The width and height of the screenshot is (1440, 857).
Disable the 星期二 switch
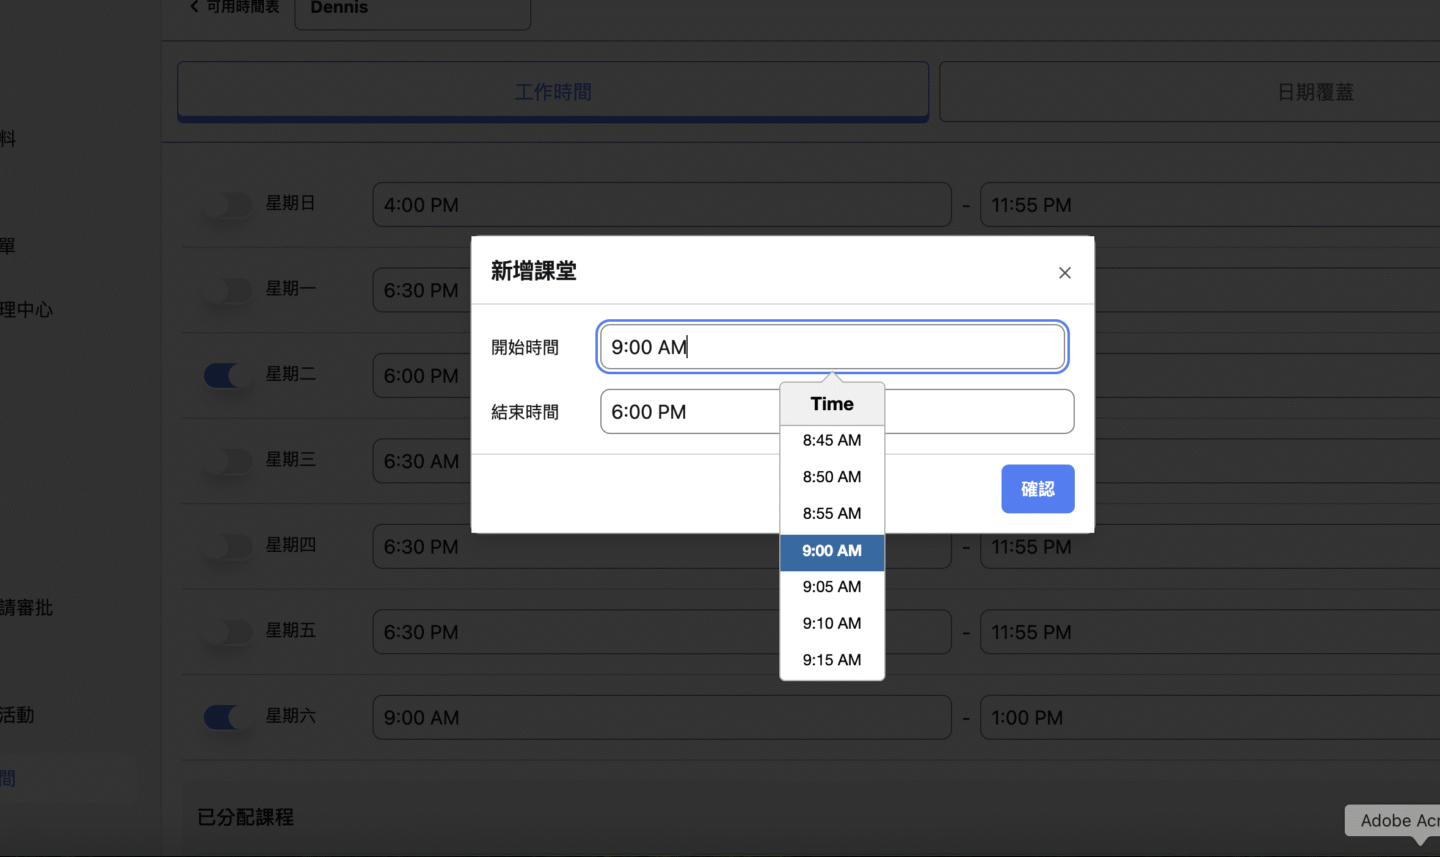pos(227,376)
